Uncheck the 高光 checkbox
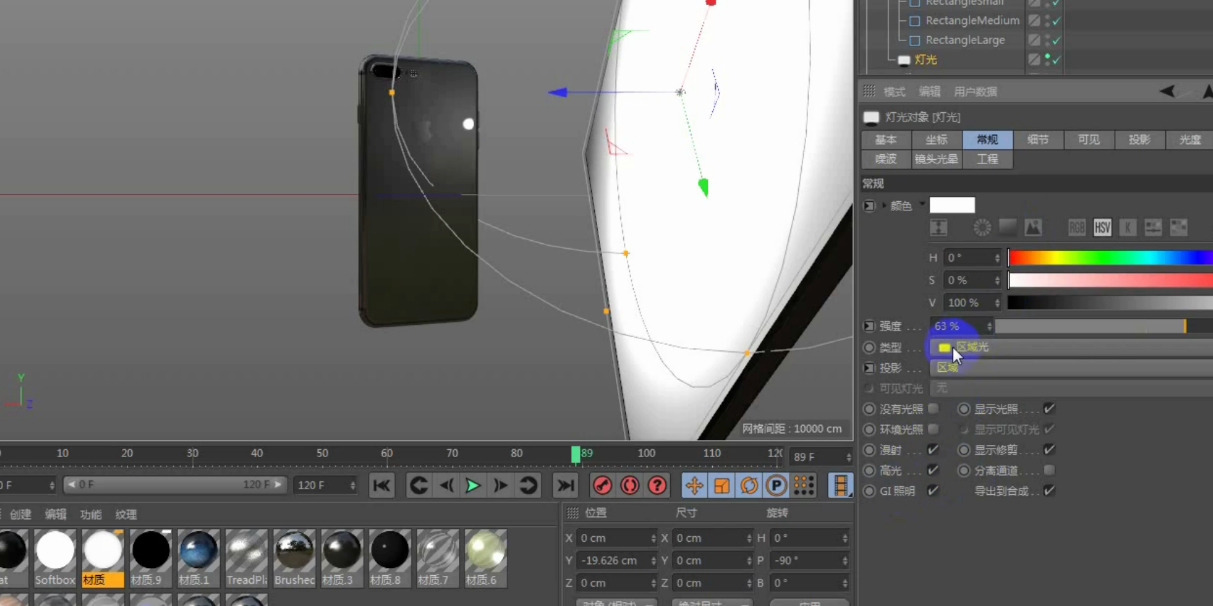 (x=933, y=470)
